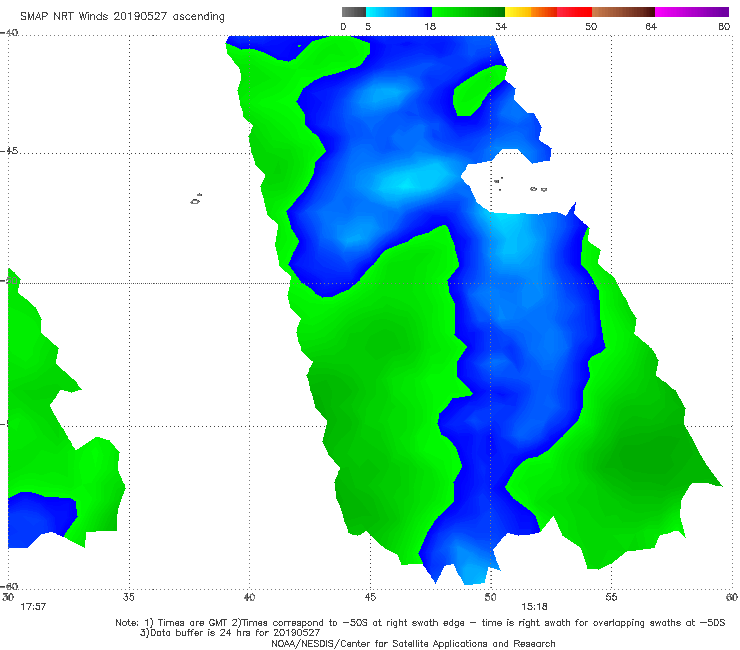Click the NOAA/NESDIS Center for Satellite Applications credit
The image size is (740, 650).
(x=413, y=643)
